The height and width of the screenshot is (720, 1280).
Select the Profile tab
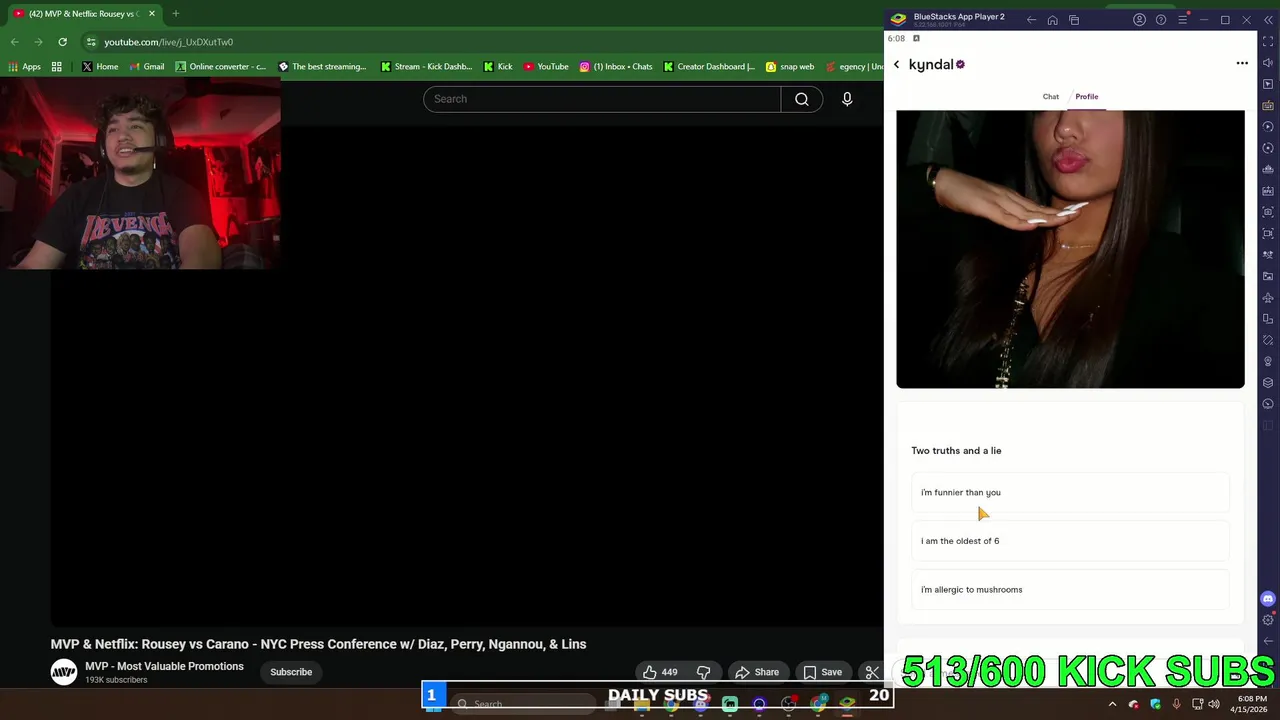1086,97
